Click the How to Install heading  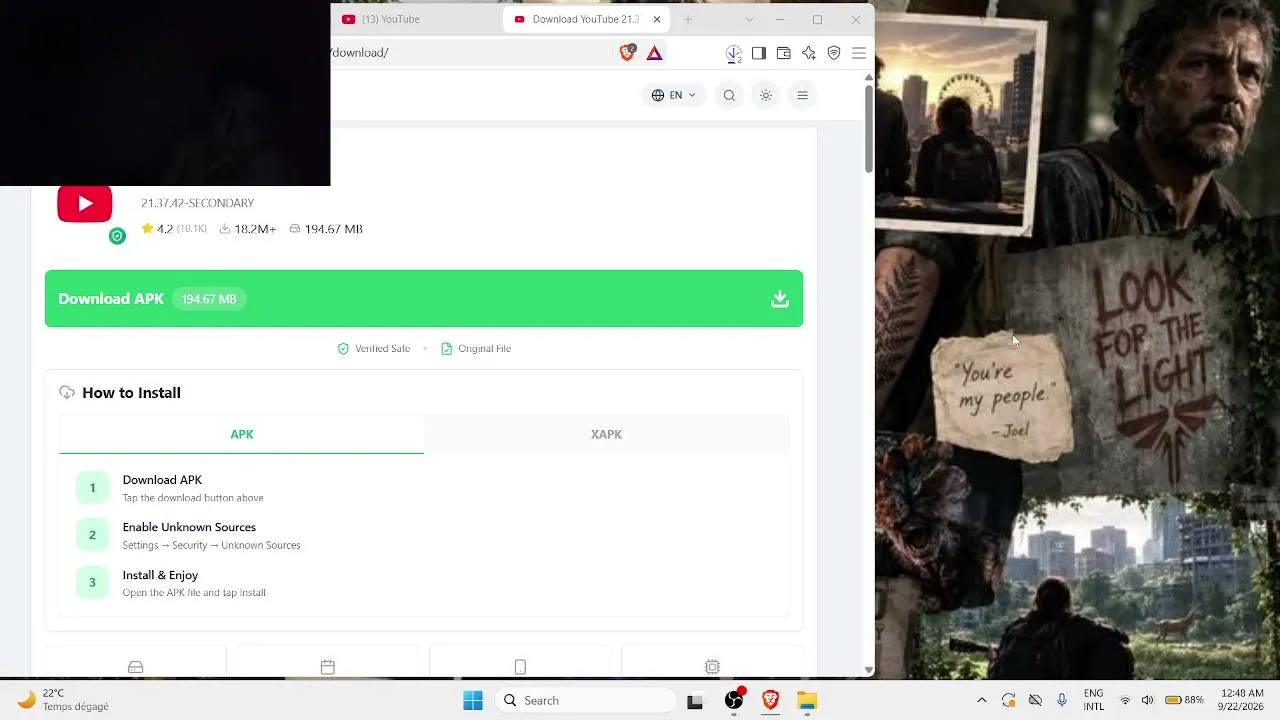[131, 393]
